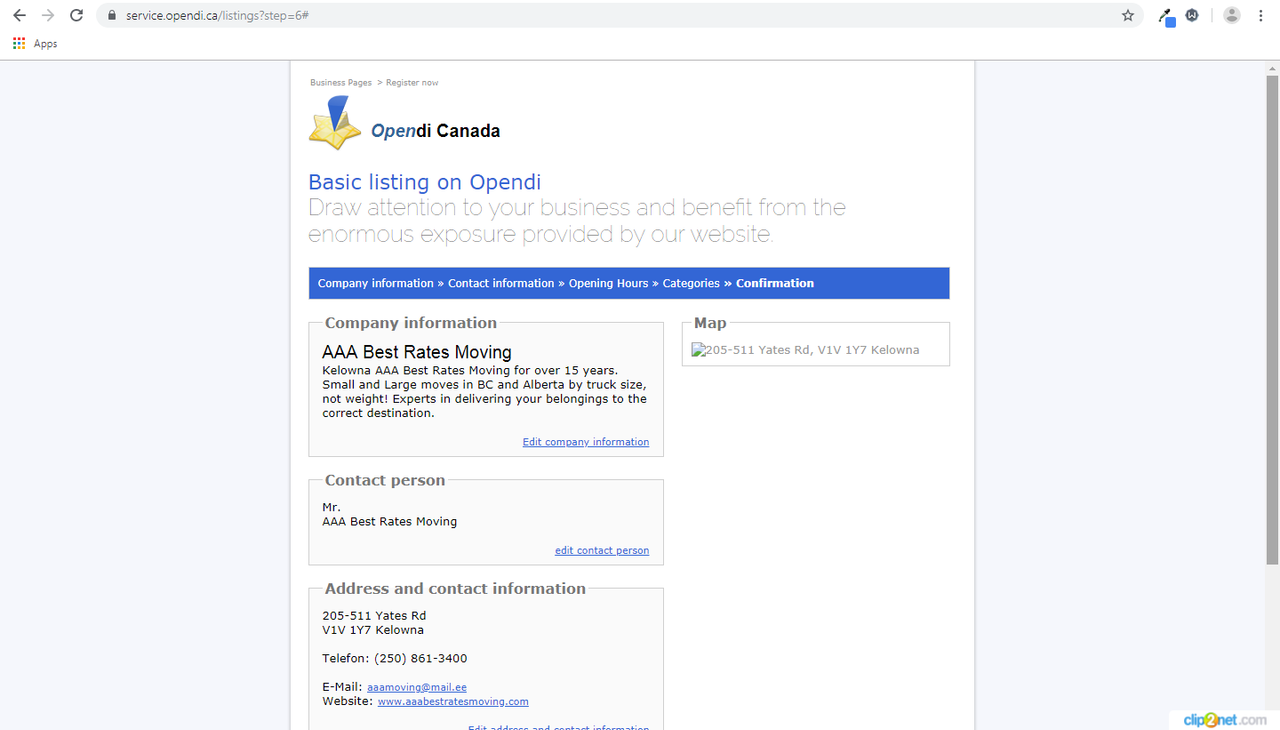Click the 205-511 Yates Rd address line
The image size is (1280, 730).
point(374,616)
